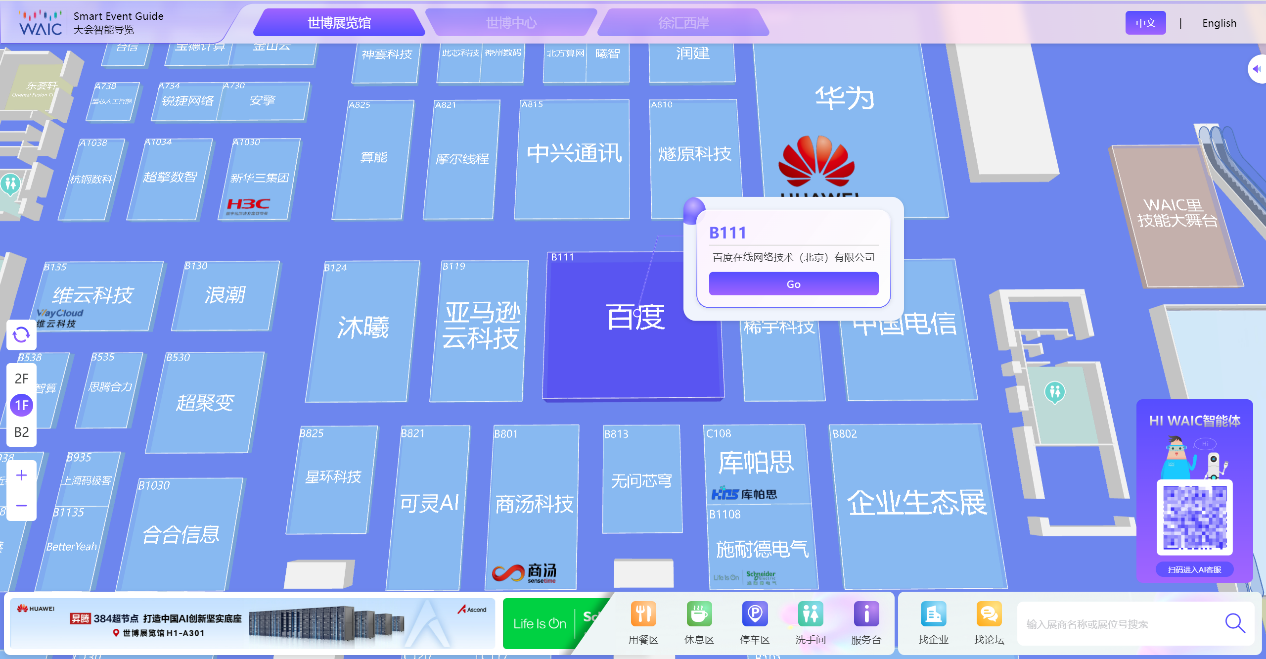Screen dimensions: 1266x659
Task: Click the Go button in B111 popup
Action: coord(793,284)
